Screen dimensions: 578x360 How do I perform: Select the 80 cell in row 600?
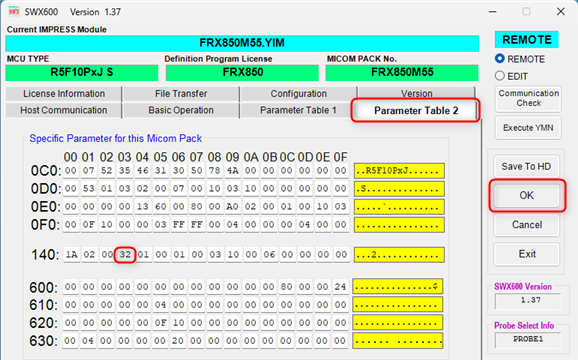pyautogui.click(x=286, y=287)
